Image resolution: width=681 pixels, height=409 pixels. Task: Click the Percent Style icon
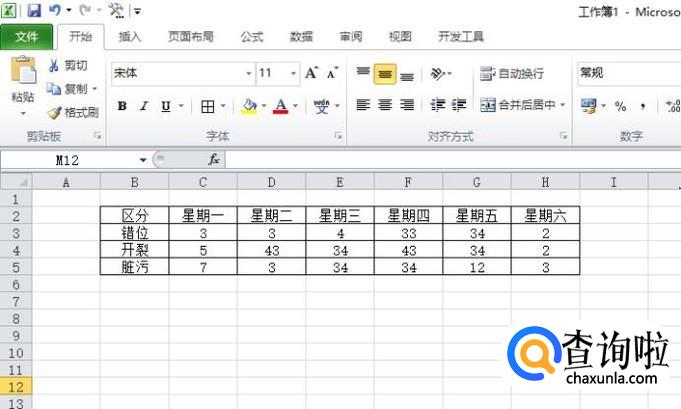pos(620,106)
